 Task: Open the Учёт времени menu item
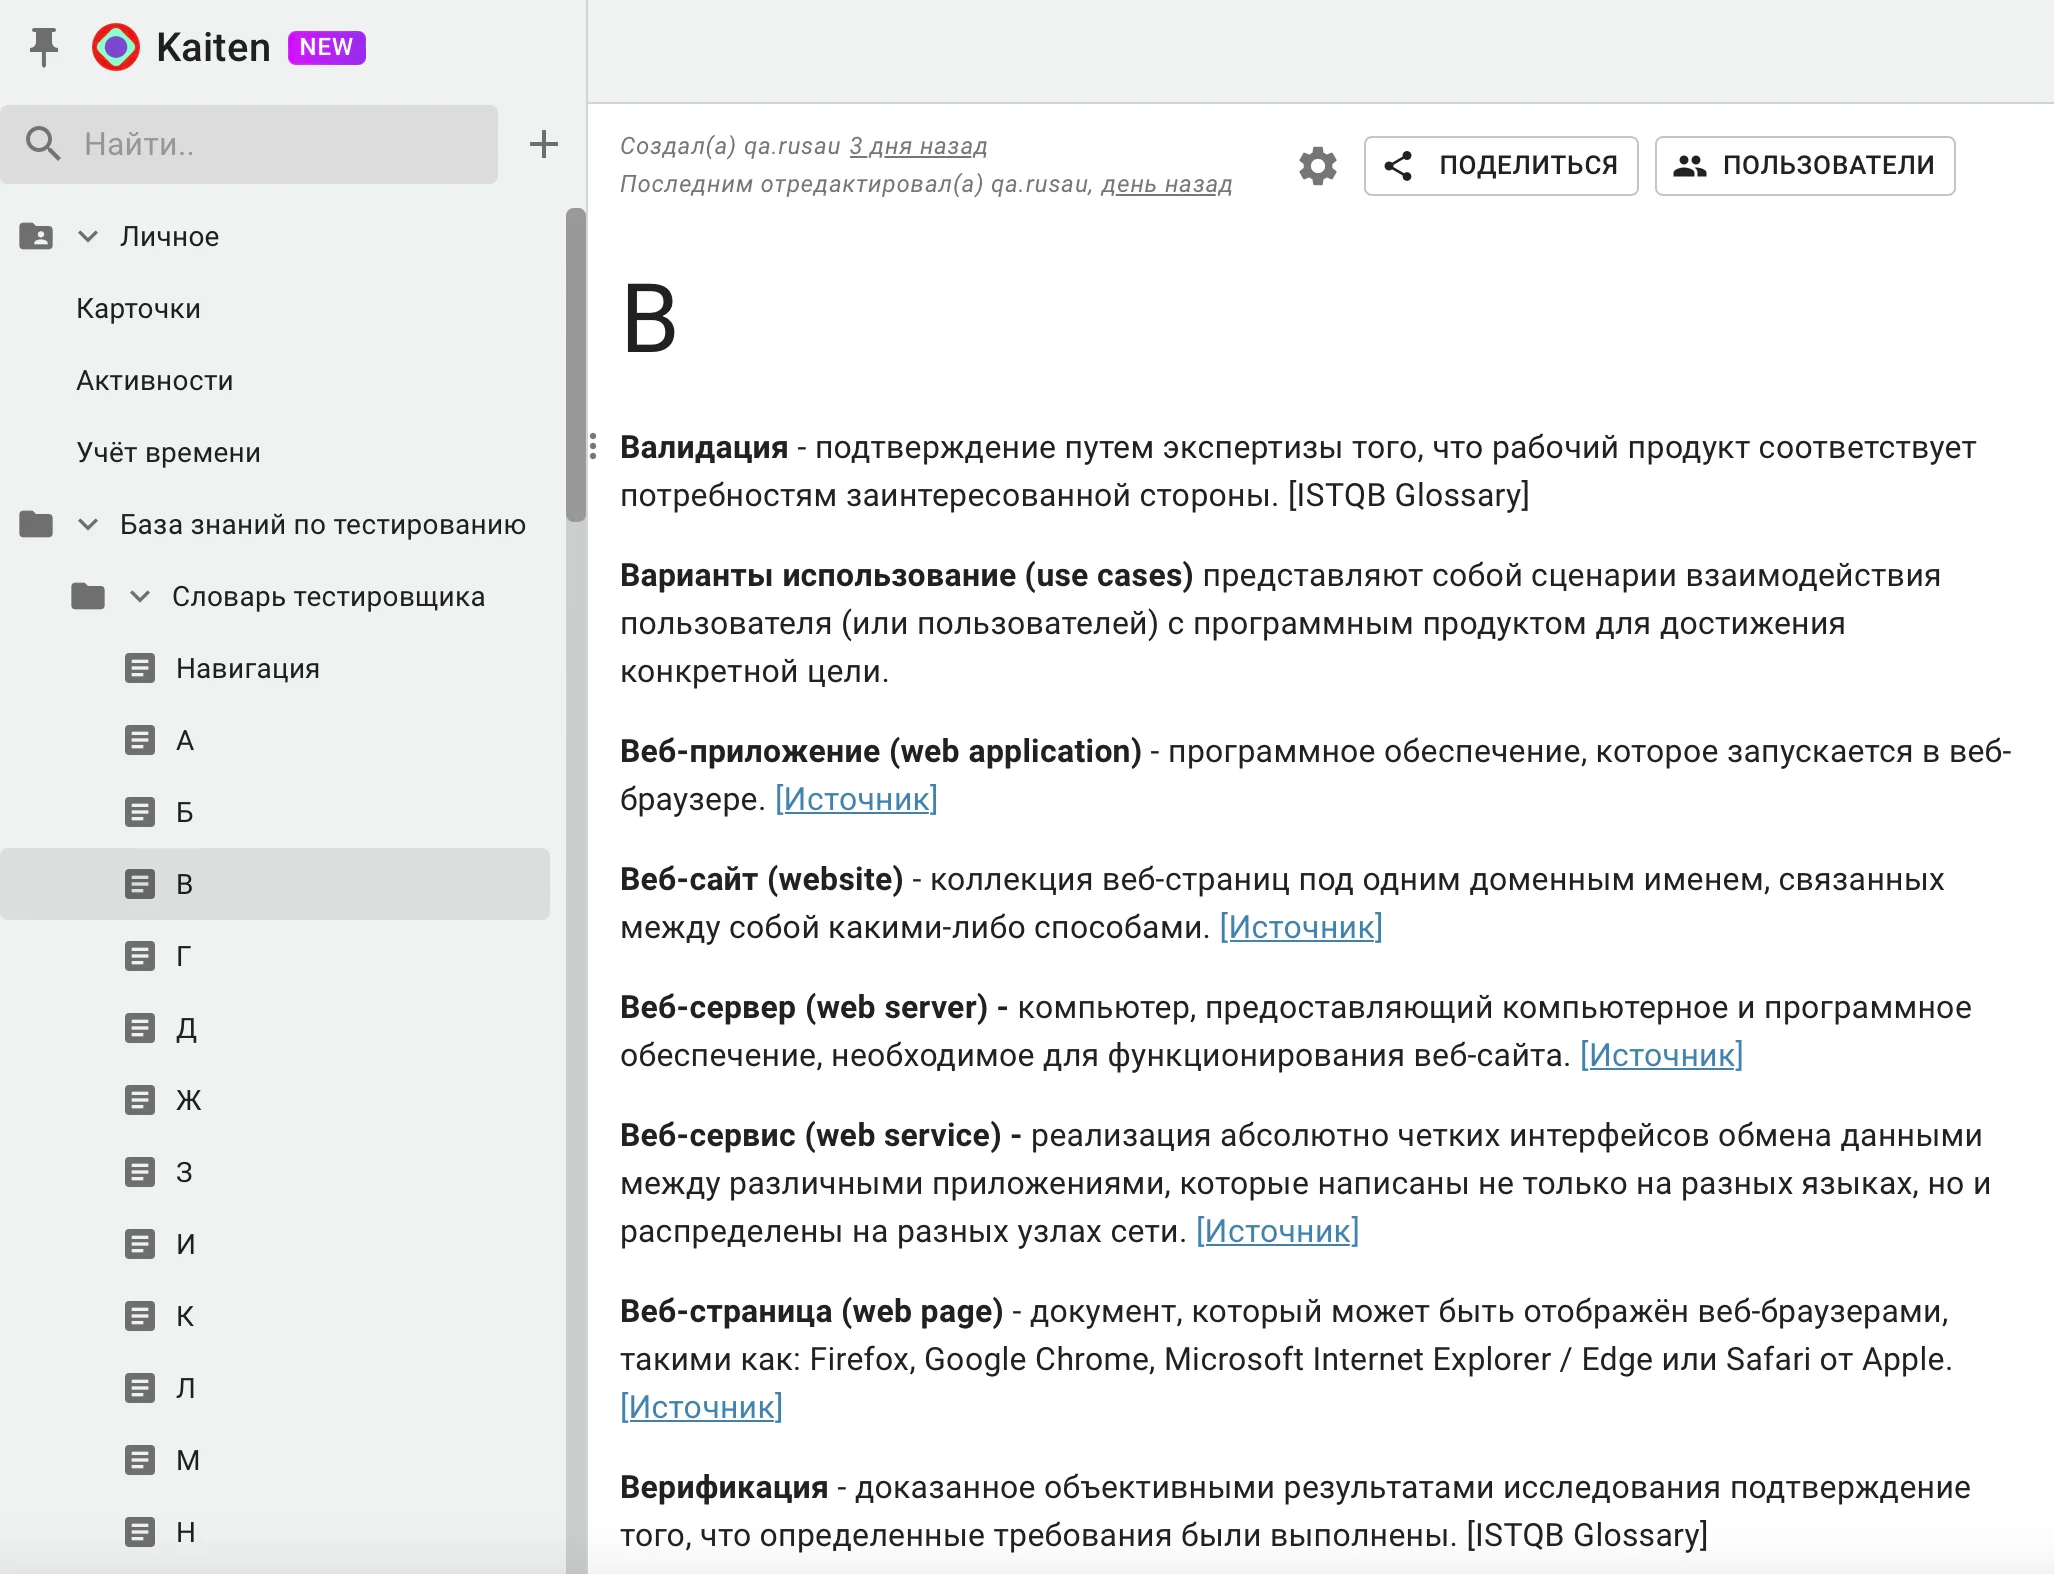168,452
